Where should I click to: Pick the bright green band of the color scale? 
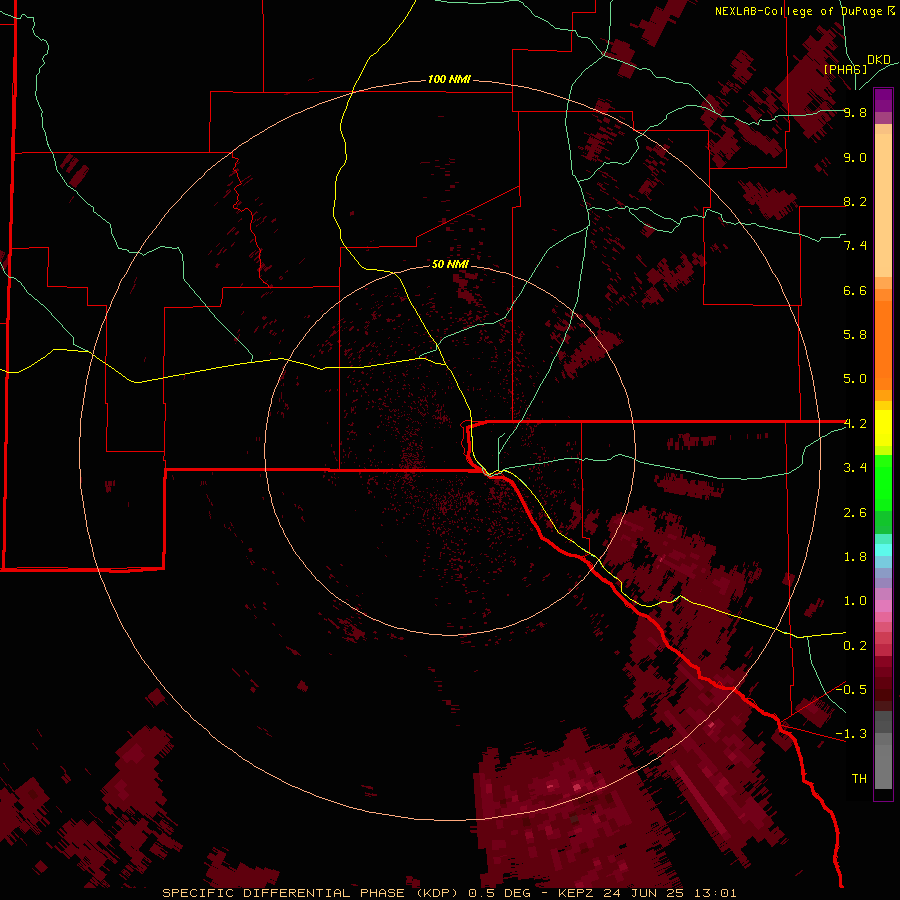tap(883, 482)
